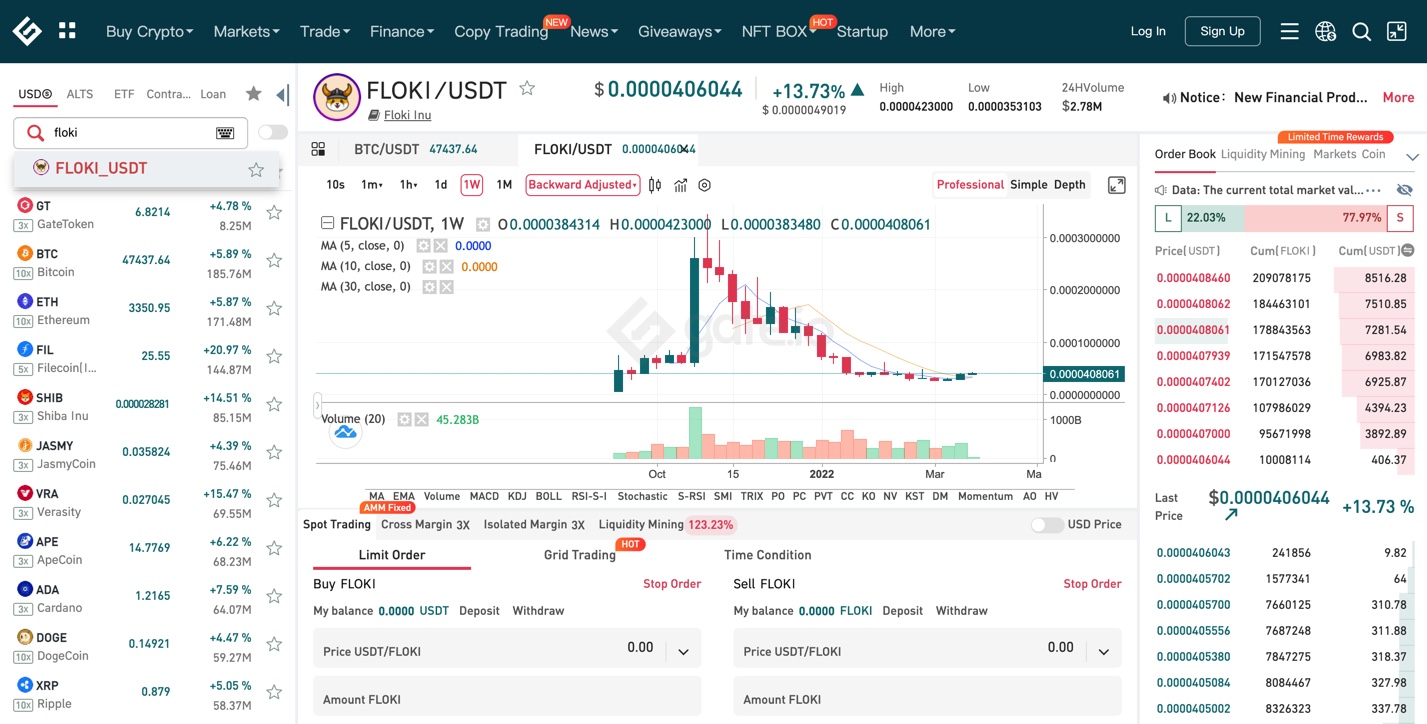Open the Trade dropdown menu
The height and width of the screenshot is (724, 1427).
pos(325,31)
